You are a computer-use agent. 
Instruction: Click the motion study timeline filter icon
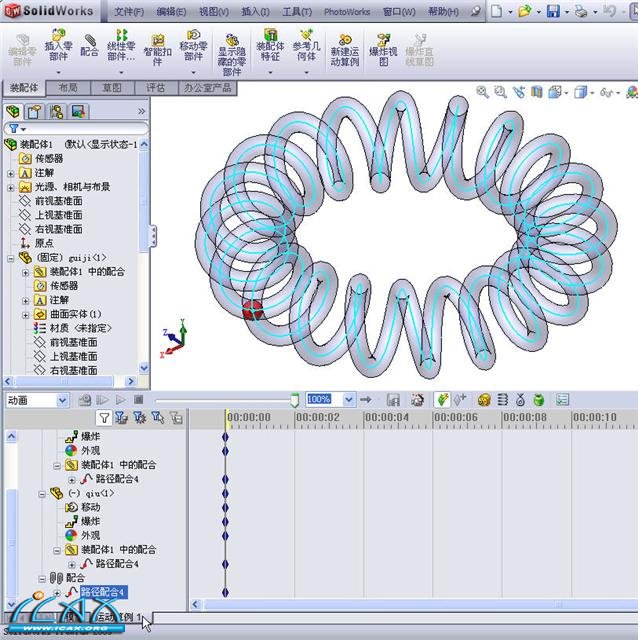[103, 418]
